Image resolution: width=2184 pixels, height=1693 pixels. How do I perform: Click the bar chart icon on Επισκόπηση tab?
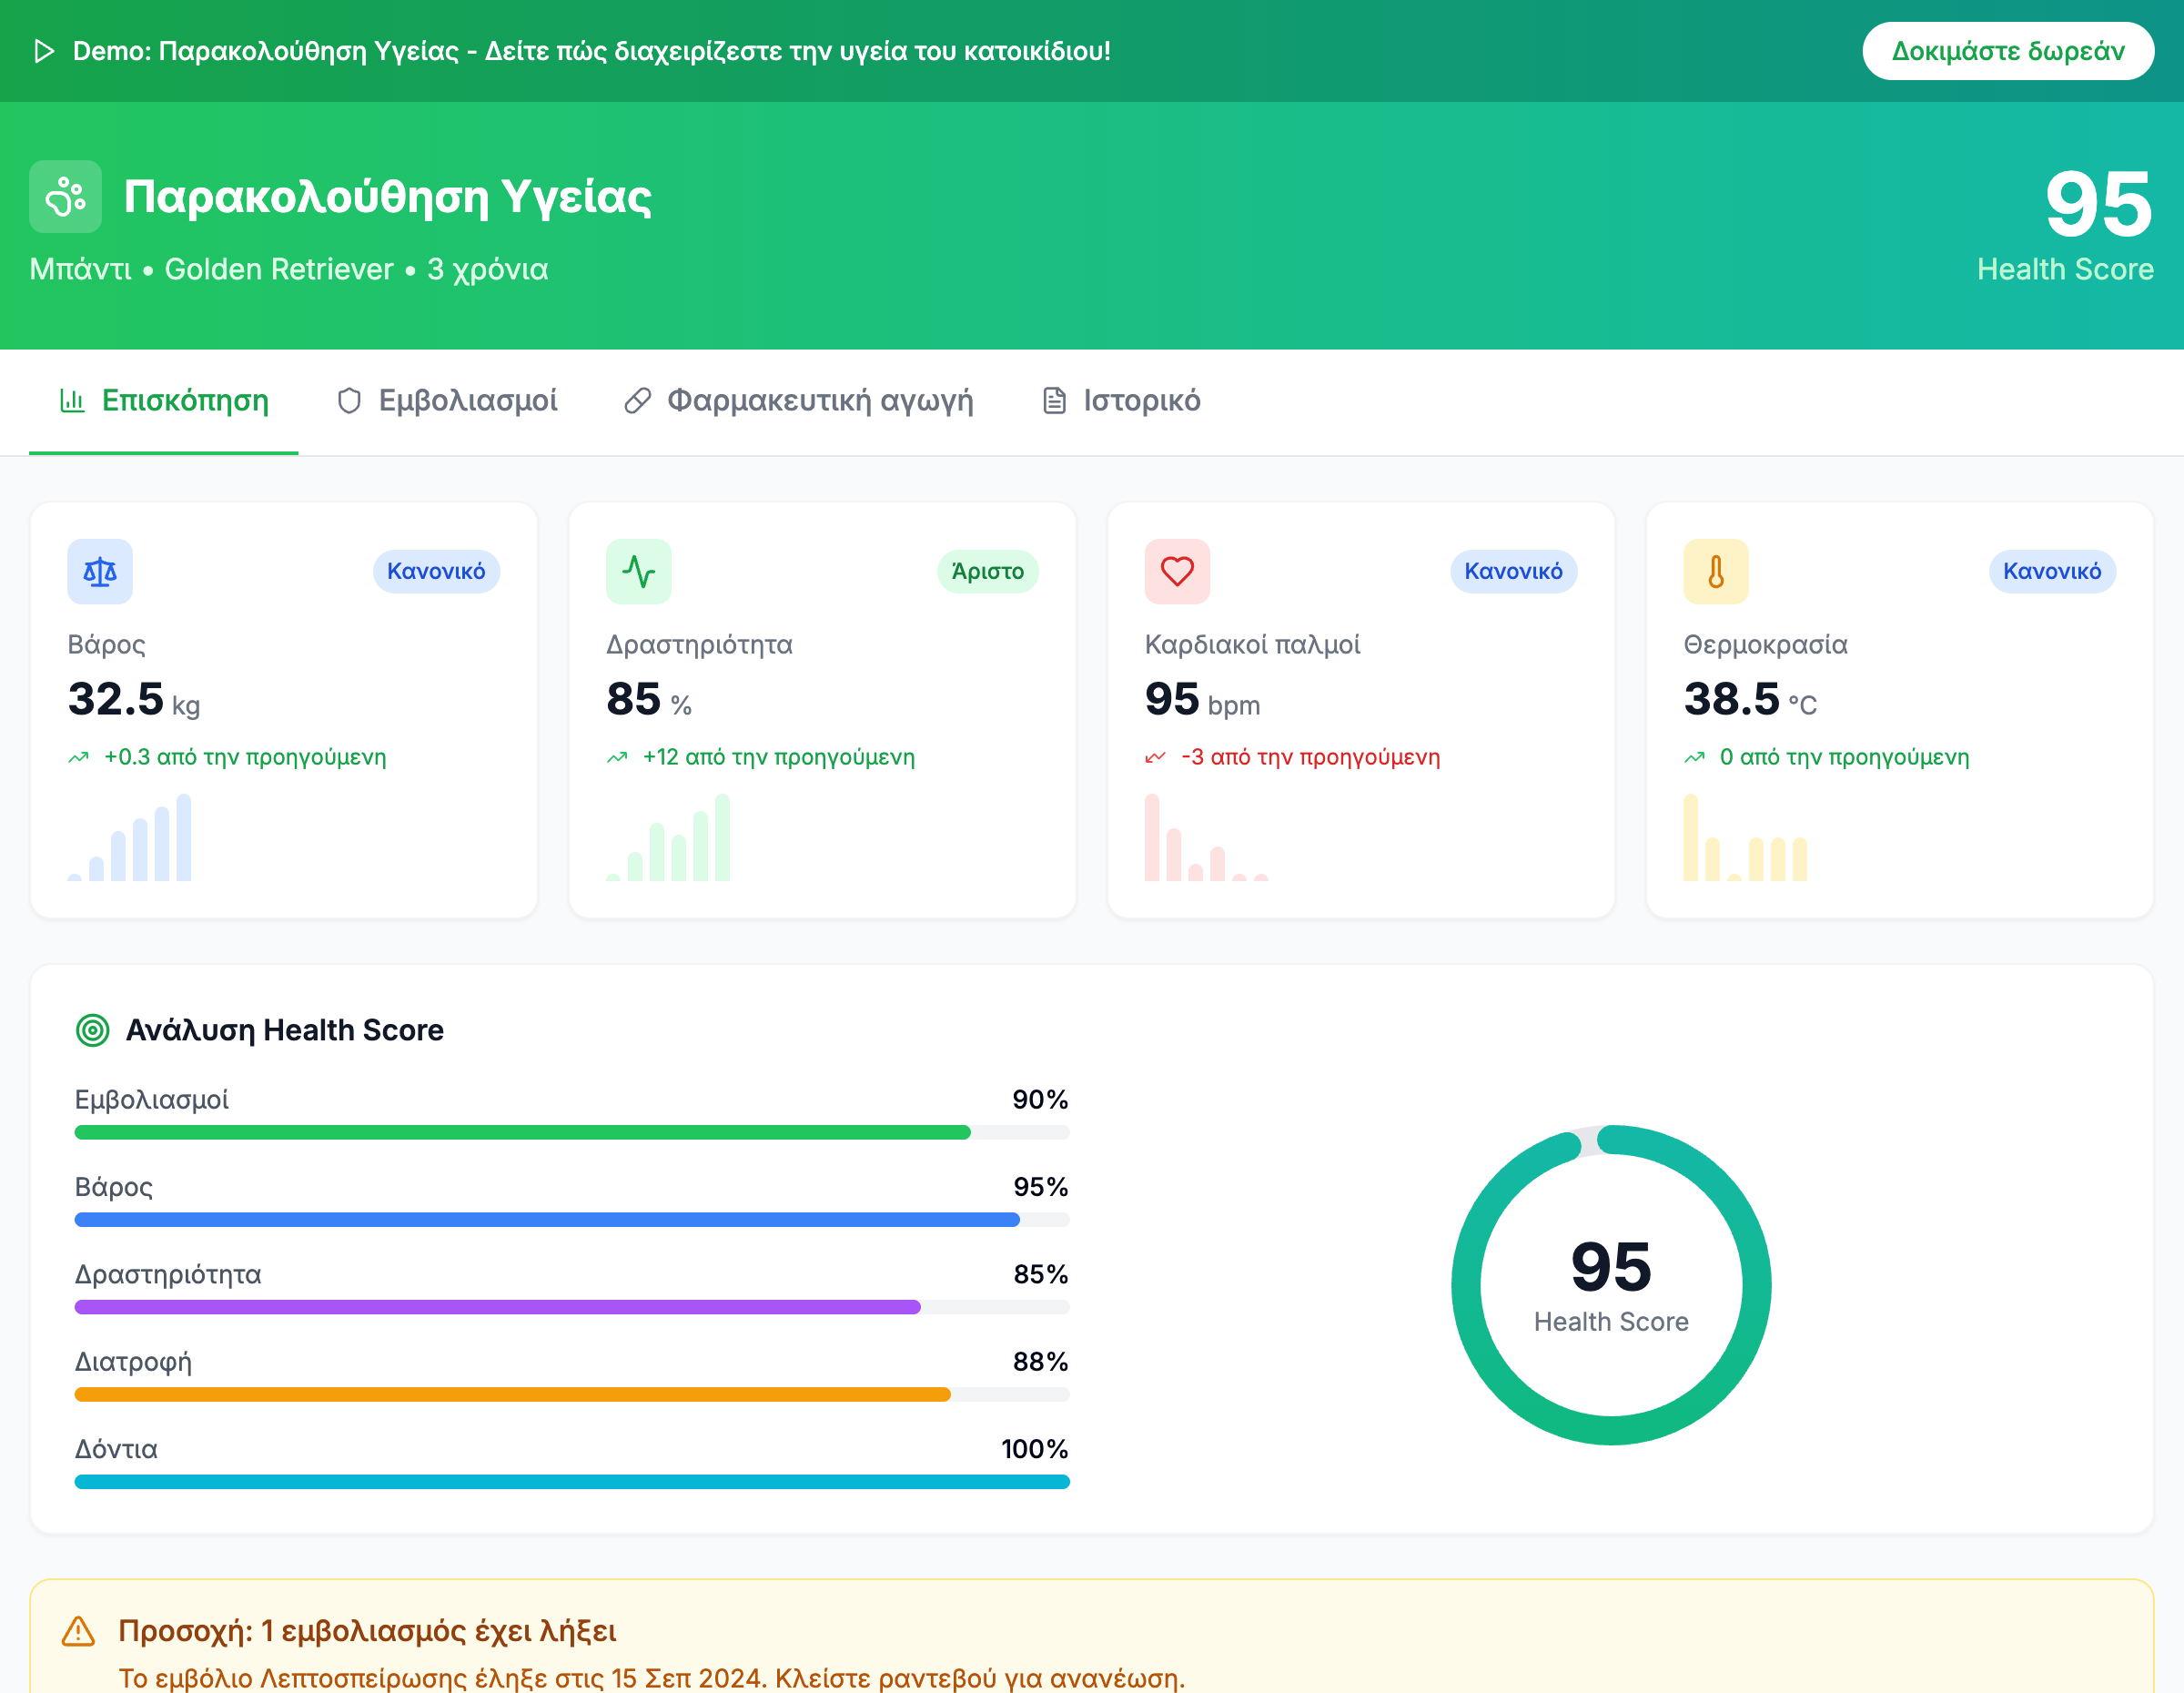(72, 401)
